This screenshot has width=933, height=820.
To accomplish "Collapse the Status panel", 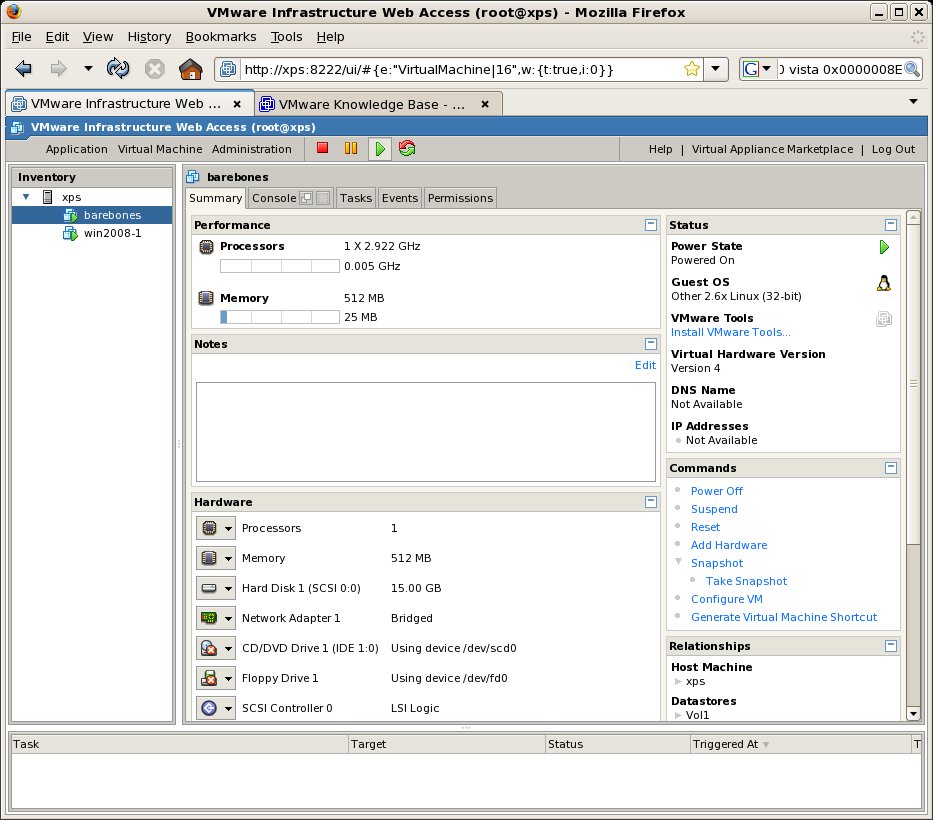I will pyautogui.click(x=891, y=225).
